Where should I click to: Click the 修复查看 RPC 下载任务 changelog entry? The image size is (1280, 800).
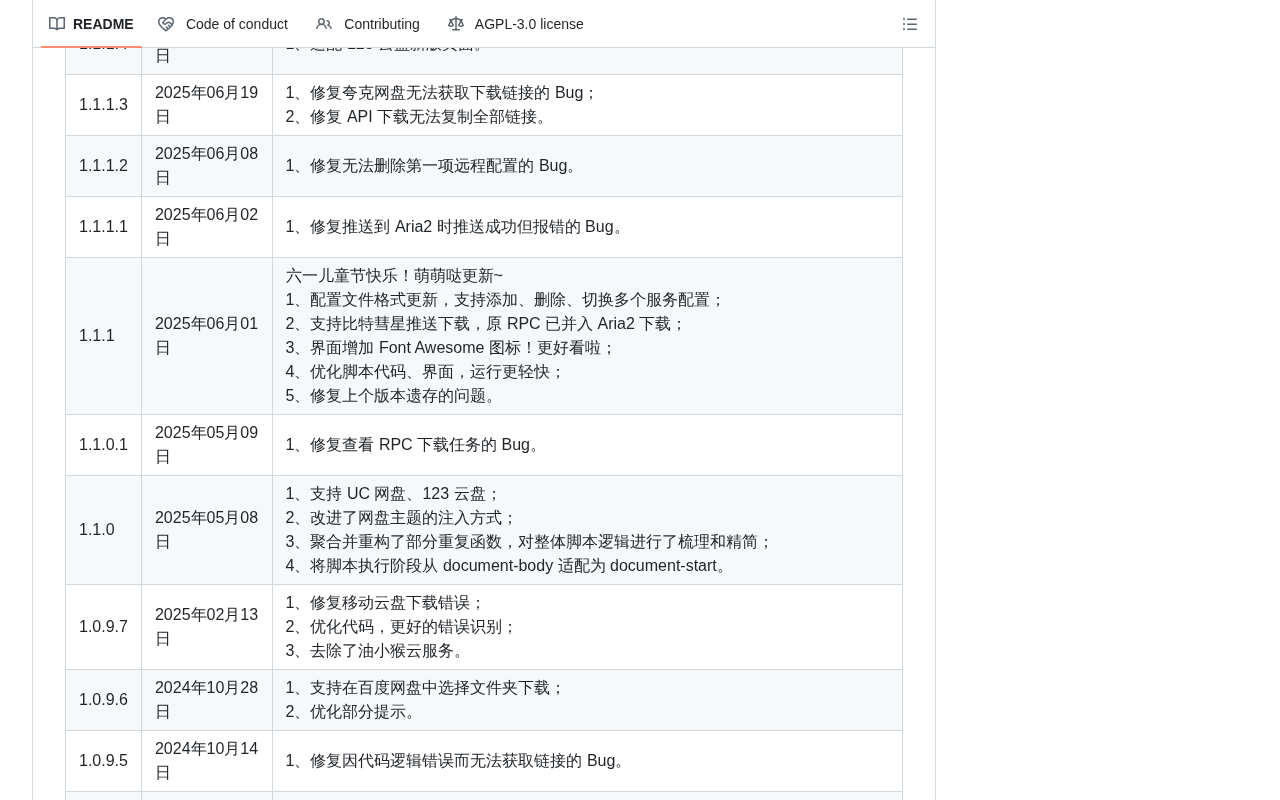pyautogui.click(x=415, y=445)
